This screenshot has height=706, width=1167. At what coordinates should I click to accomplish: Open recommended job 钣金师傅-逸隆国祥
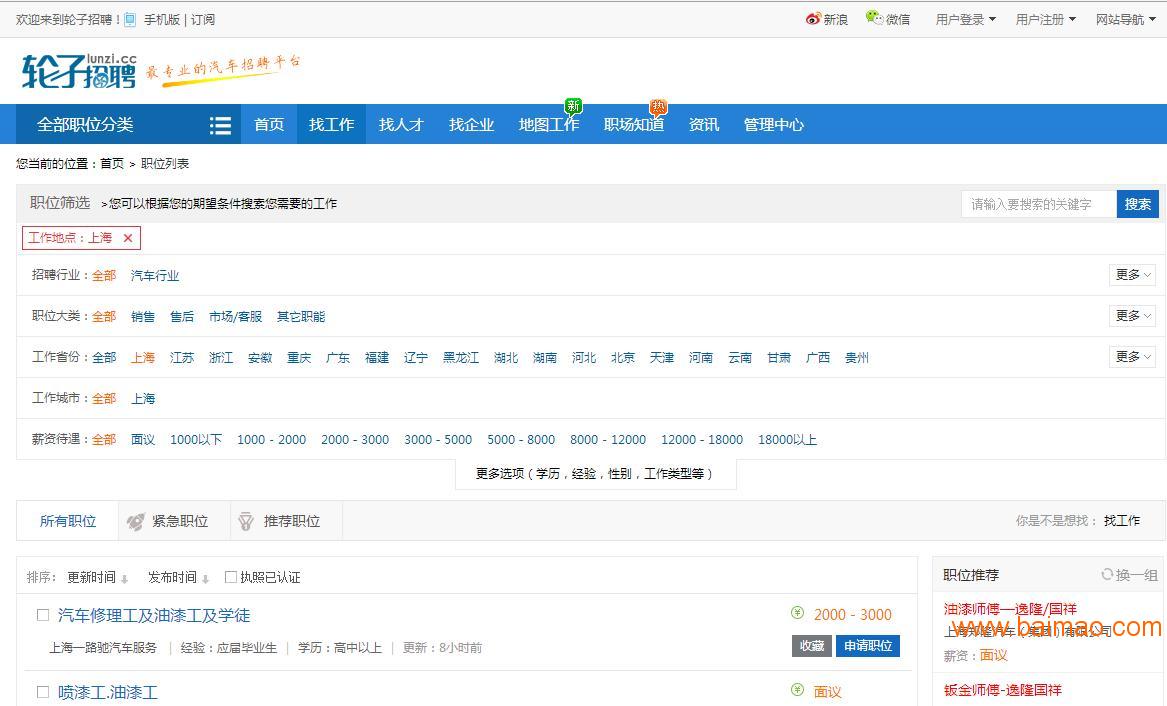click(1003, 690)
